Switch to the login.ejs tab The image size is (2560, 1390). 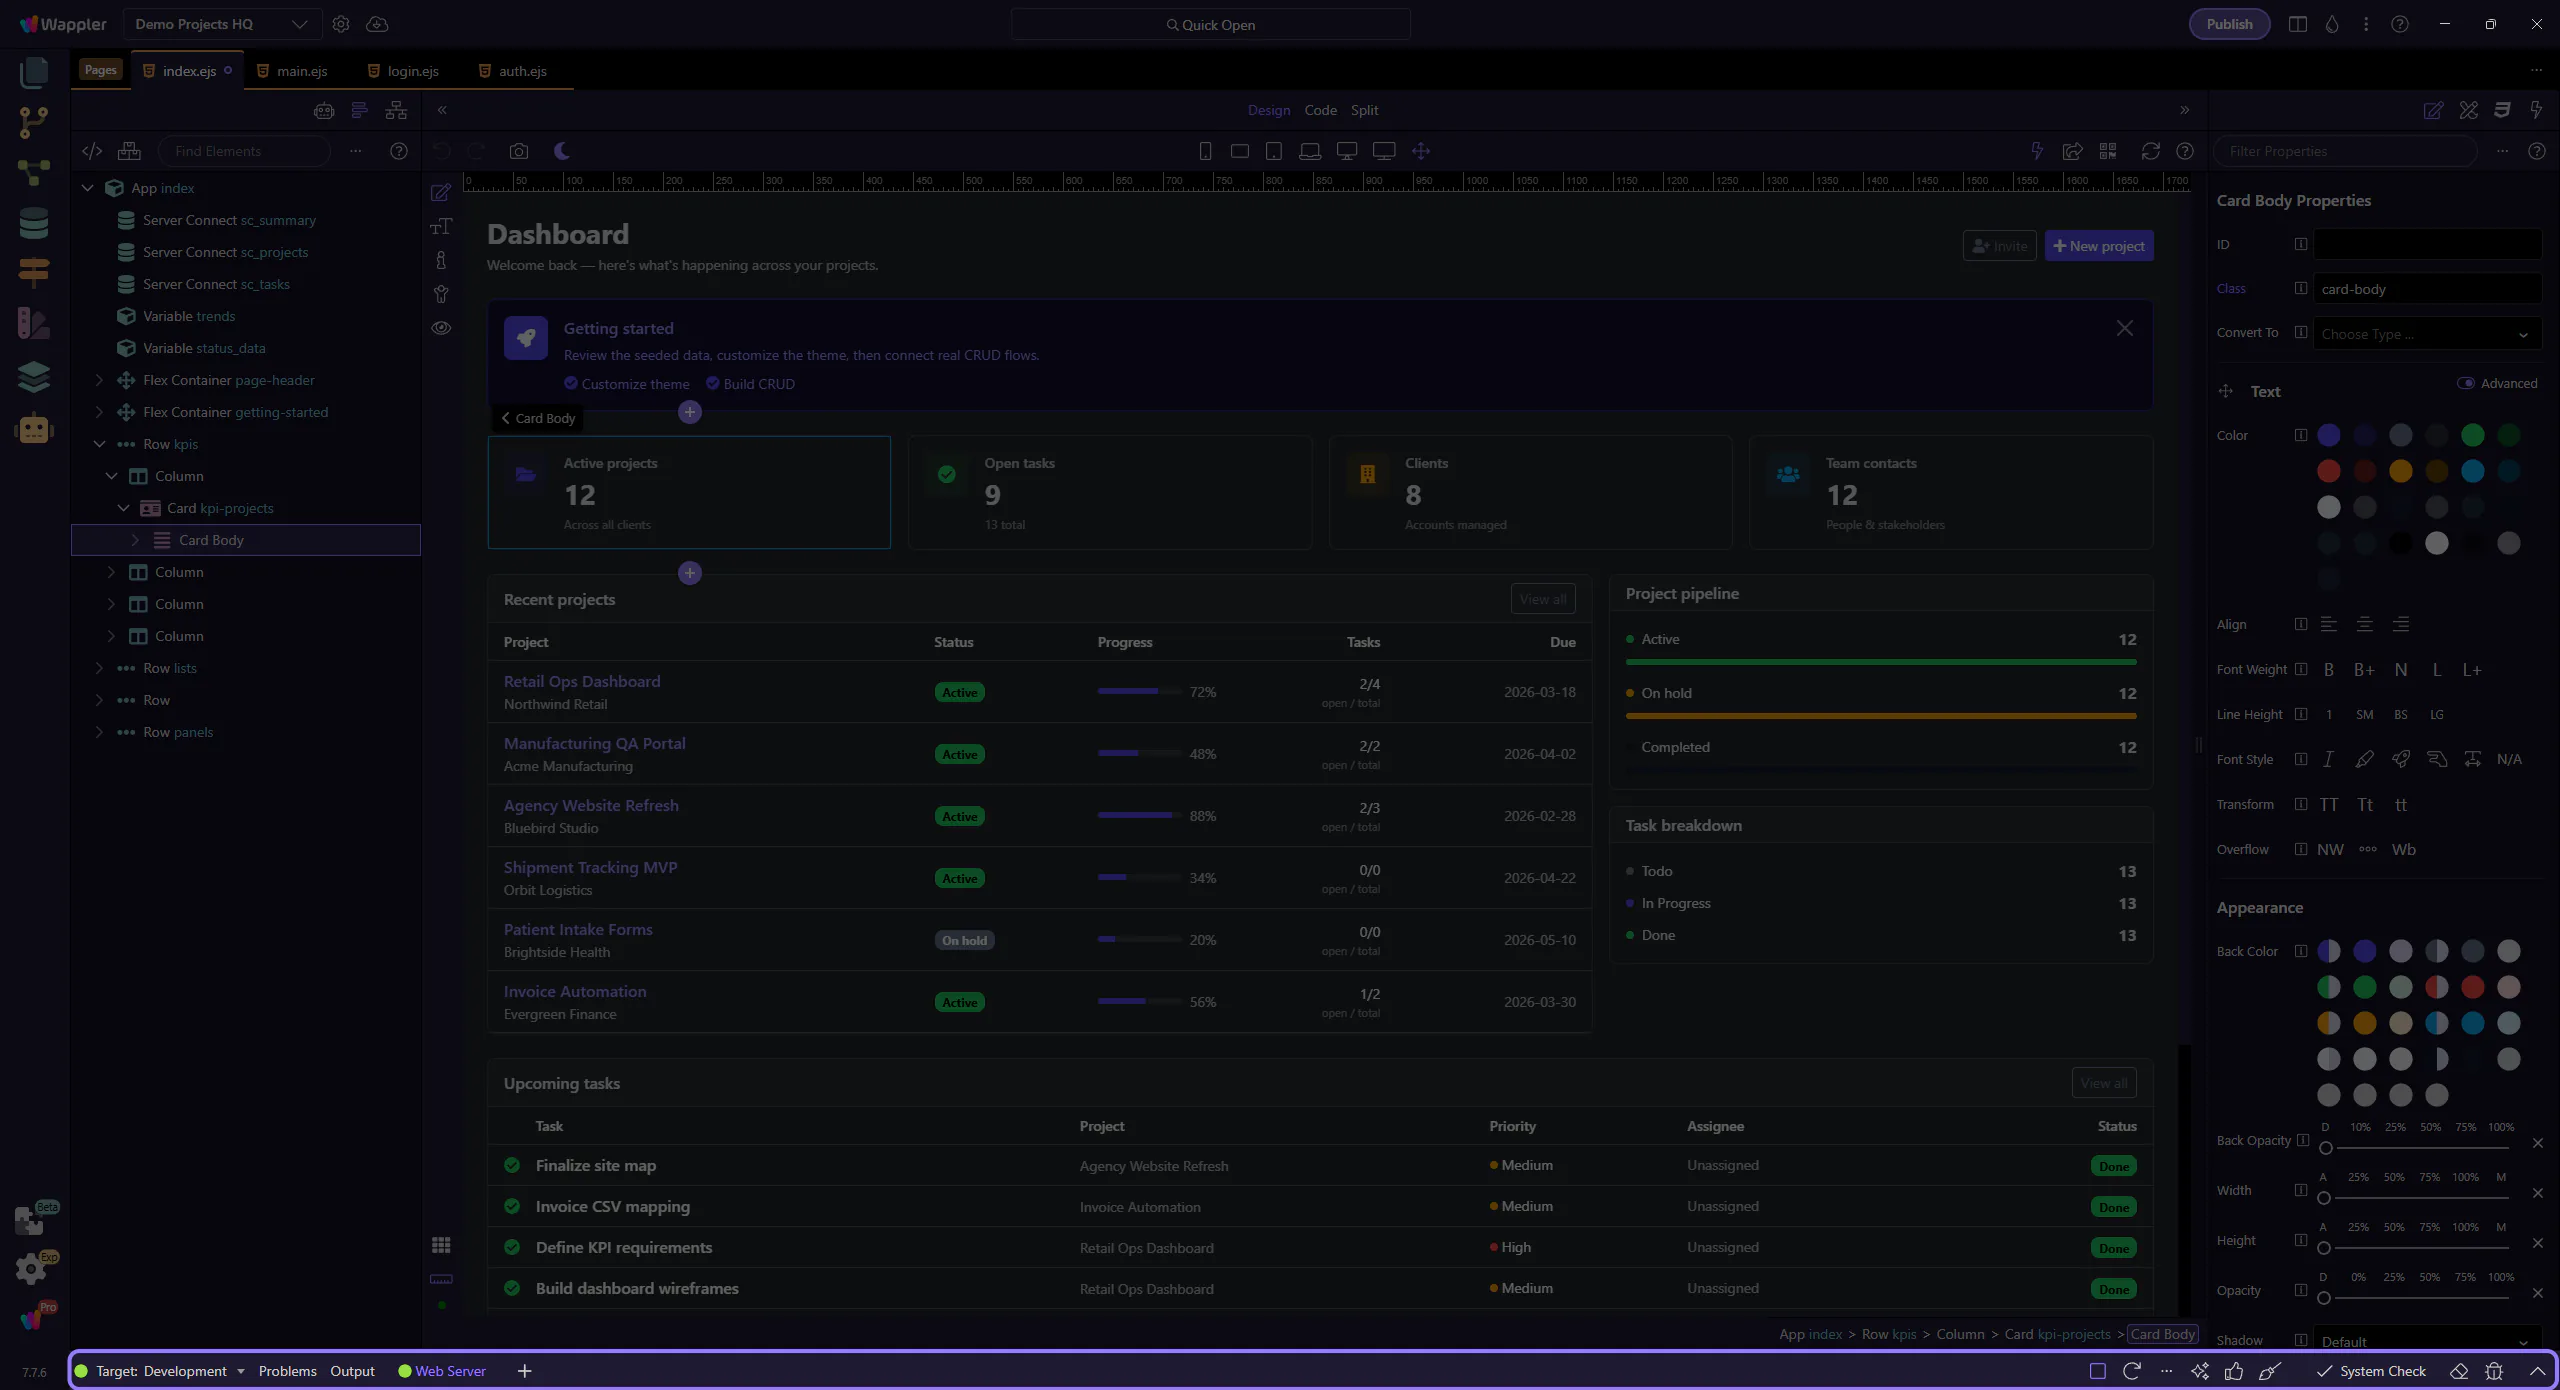coord(412,71)
